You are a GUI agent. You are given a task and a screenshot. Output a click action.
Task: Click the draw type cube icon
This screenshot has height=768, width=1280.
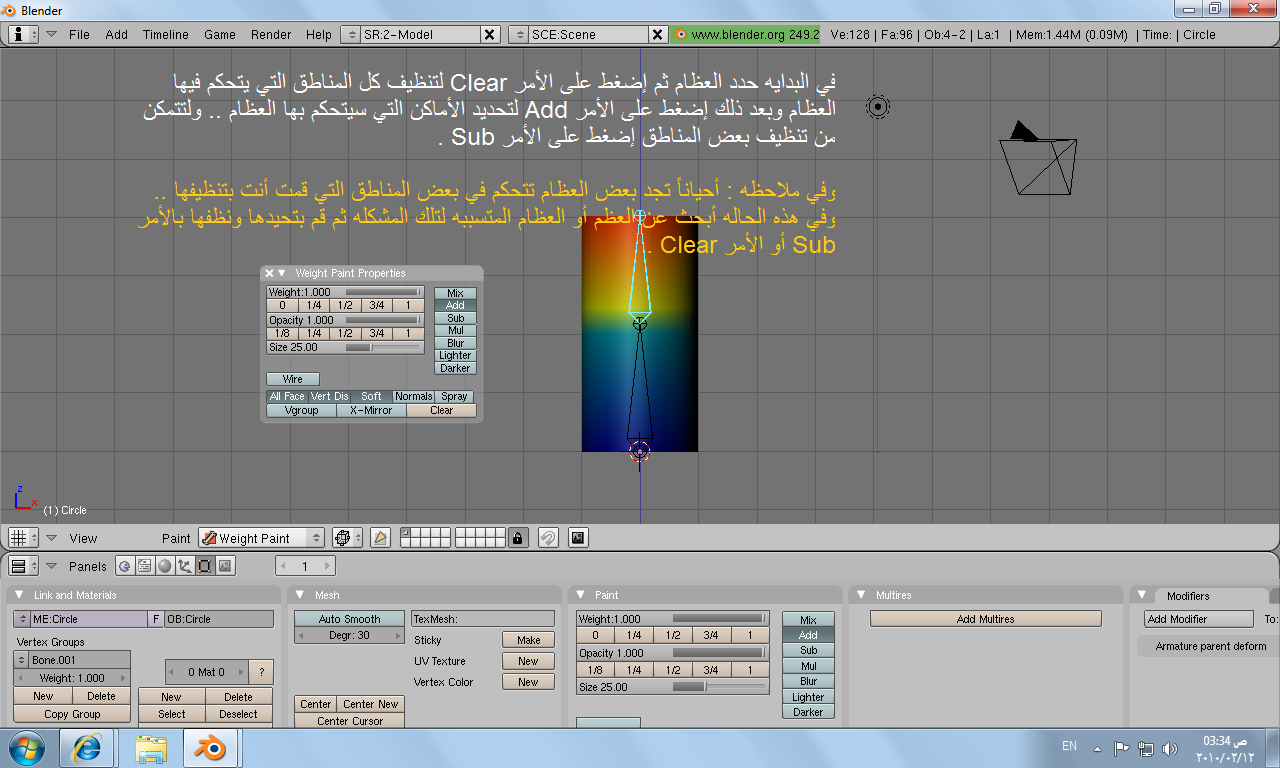(348, 538)
